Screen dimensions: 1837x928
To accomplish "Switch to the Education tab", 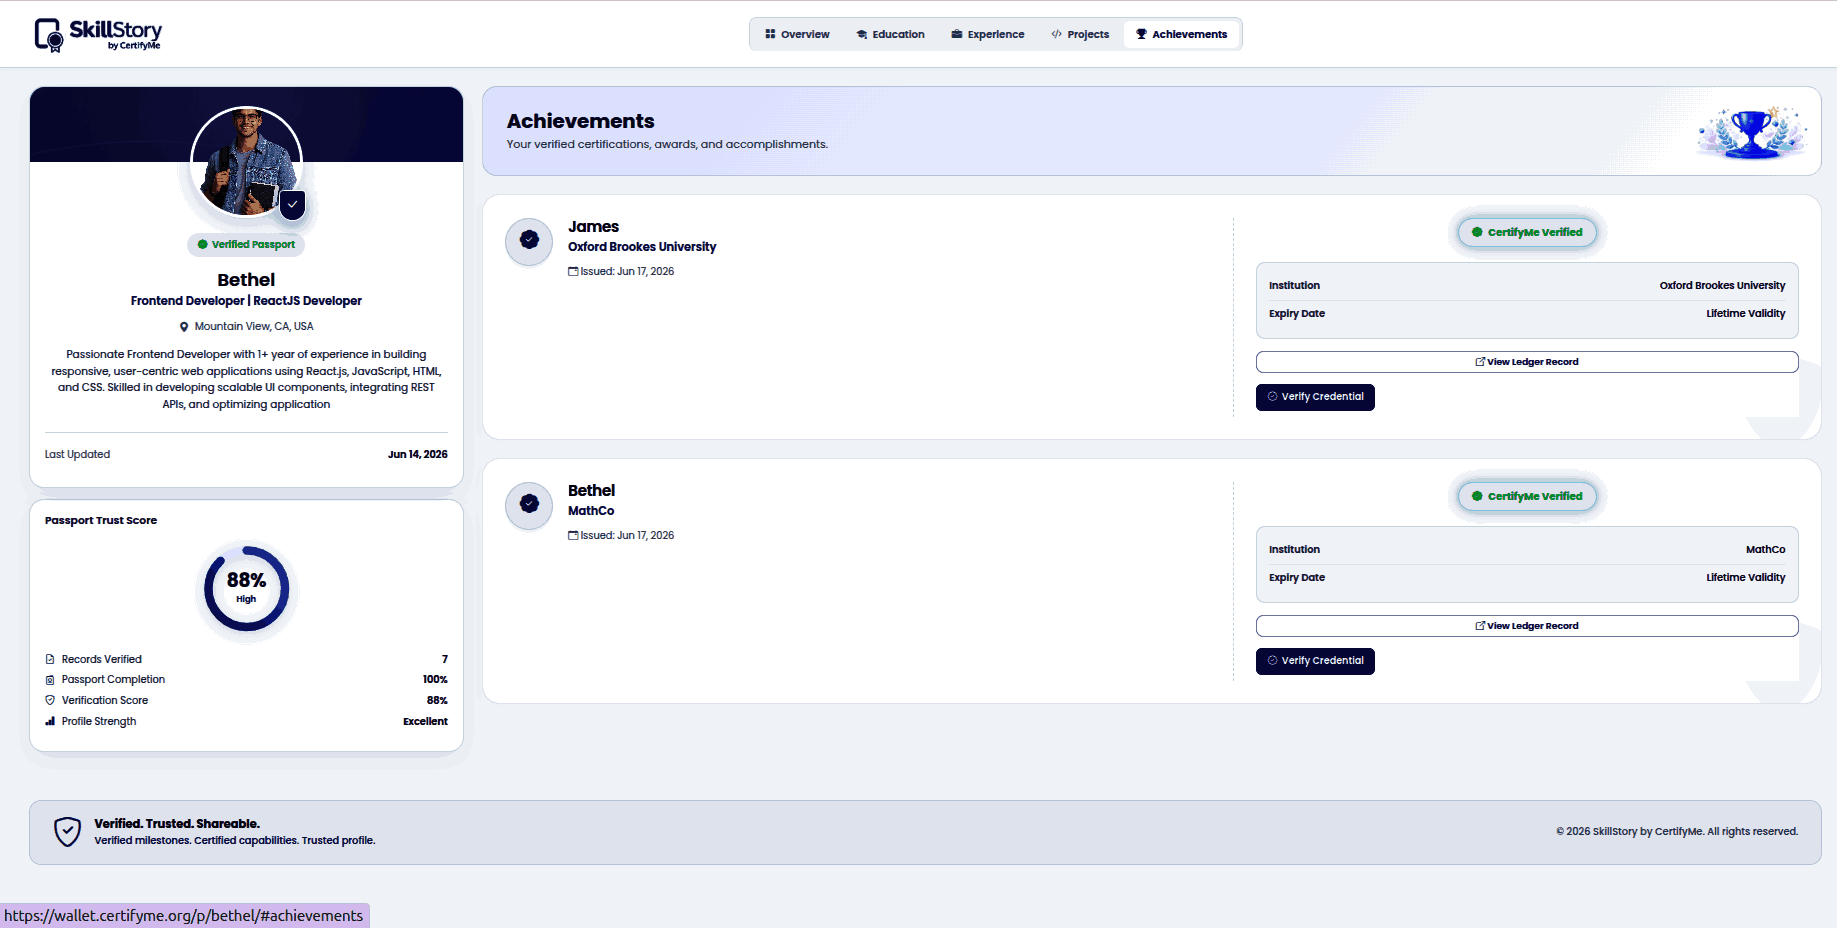I will 890,34.
